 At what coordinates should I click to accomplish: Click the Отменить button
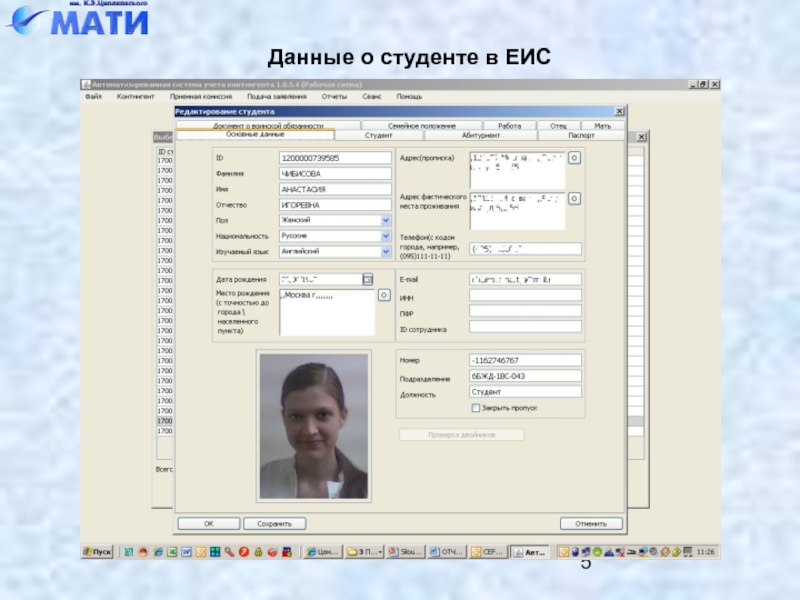pos(591,523)
